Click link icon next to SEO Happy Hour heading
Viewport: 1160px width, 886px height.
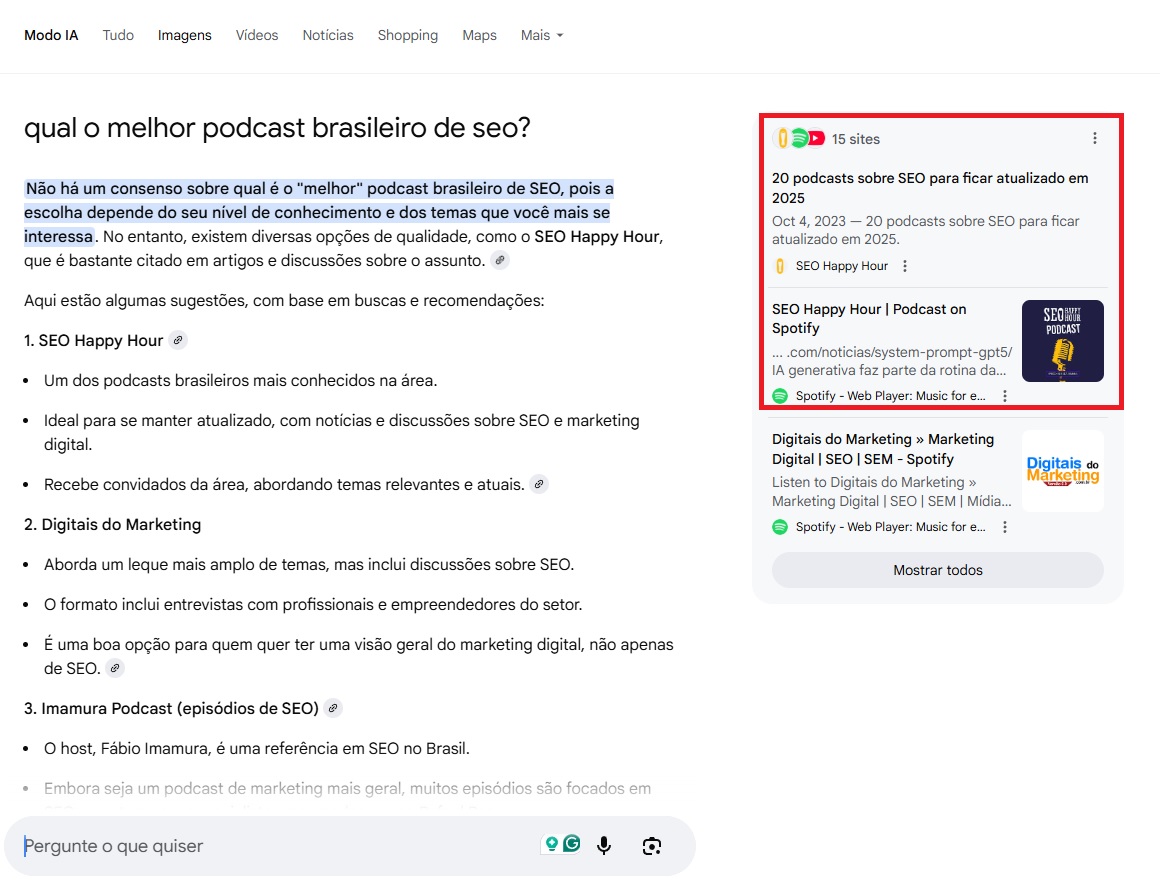point(178,341)
